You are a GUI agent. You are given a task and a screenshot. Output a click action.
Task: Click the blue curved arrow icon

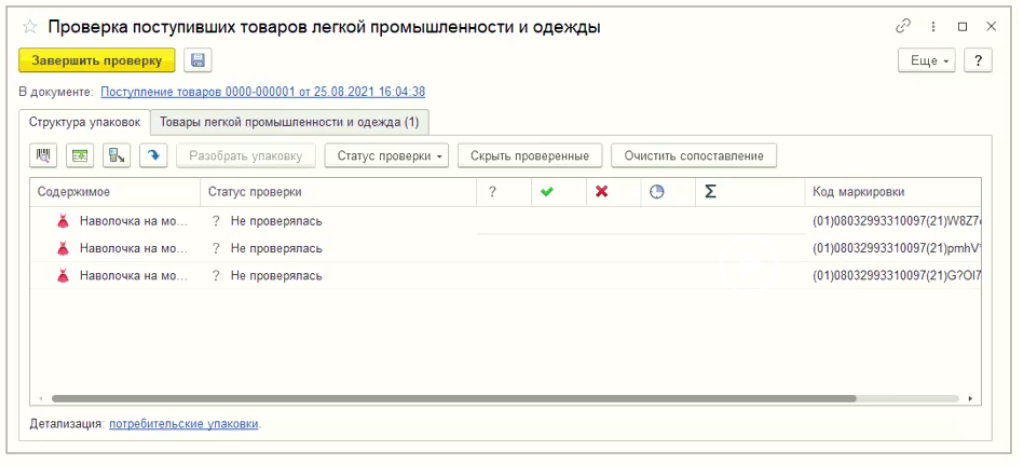(x=153, y=156)
